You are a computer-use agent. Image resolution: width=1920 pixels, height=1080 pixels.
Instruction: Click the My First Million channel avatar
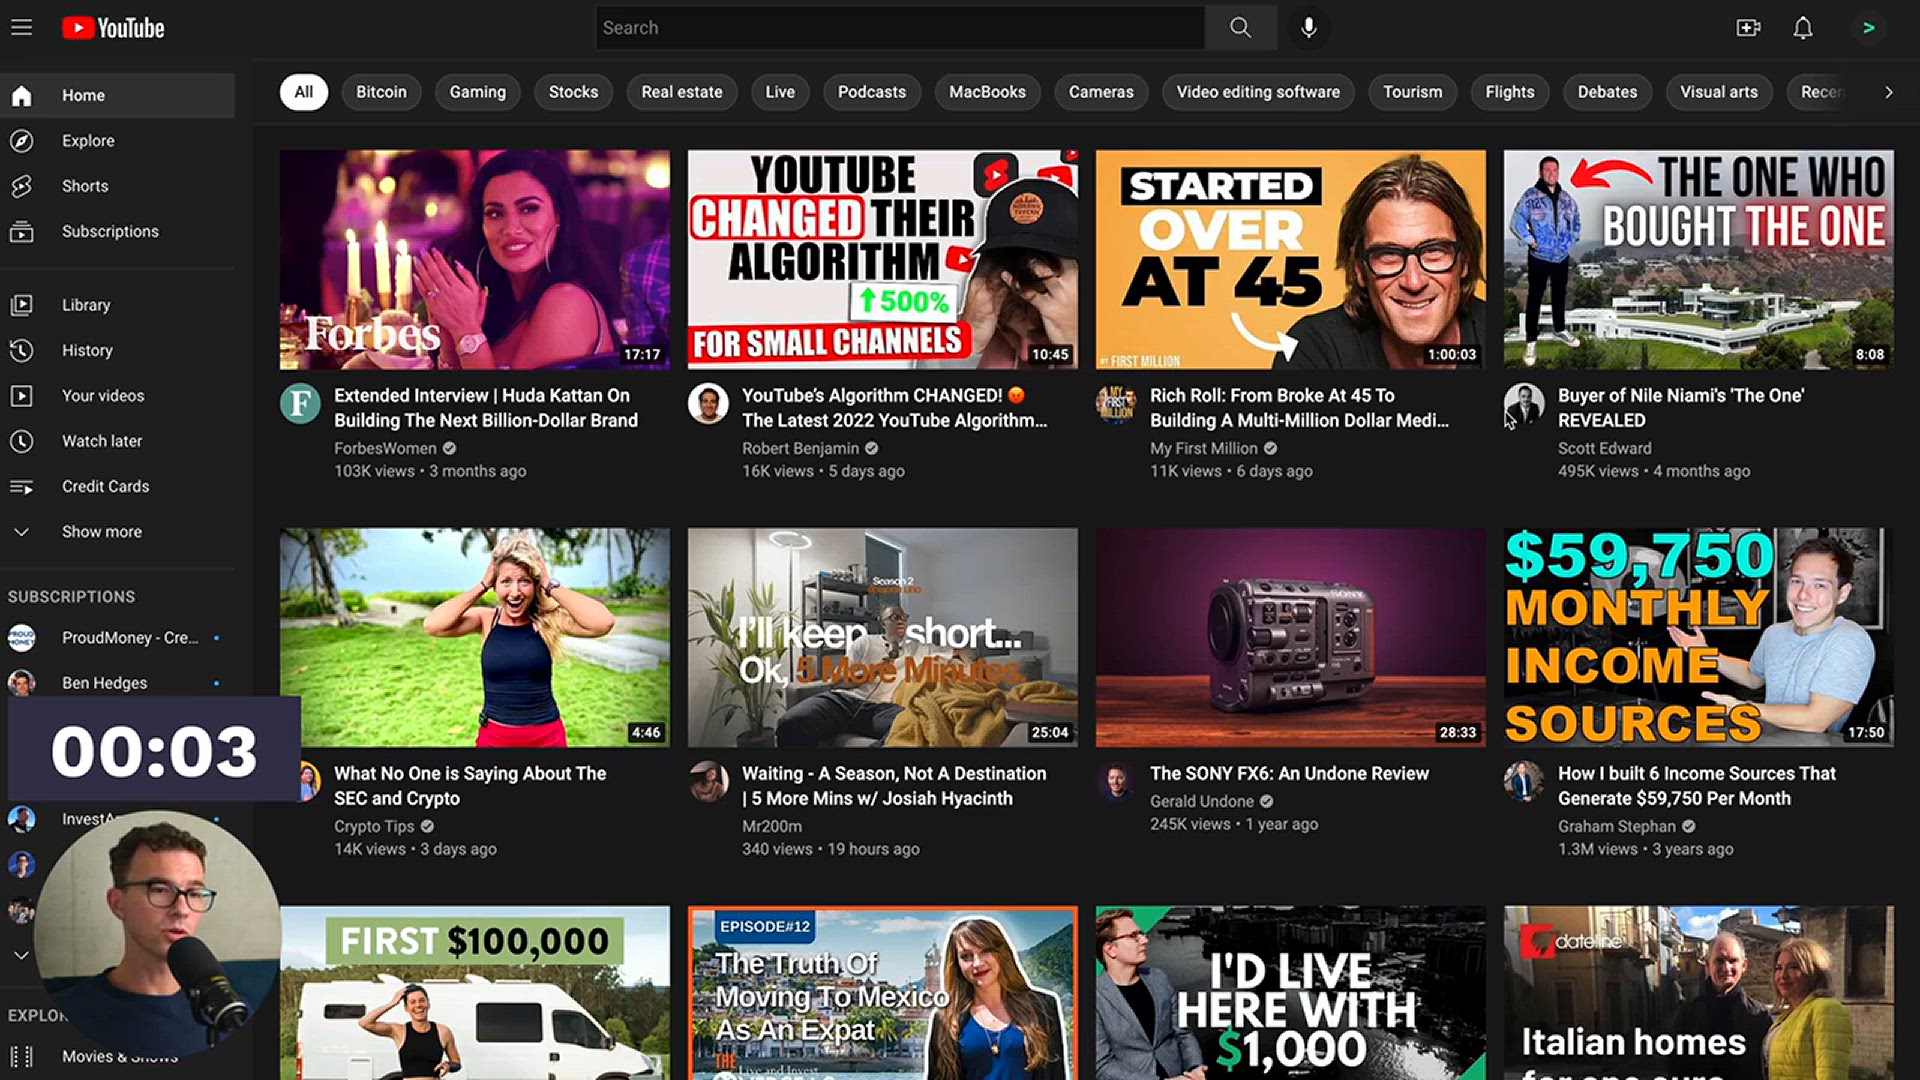tap(1116, 404)
